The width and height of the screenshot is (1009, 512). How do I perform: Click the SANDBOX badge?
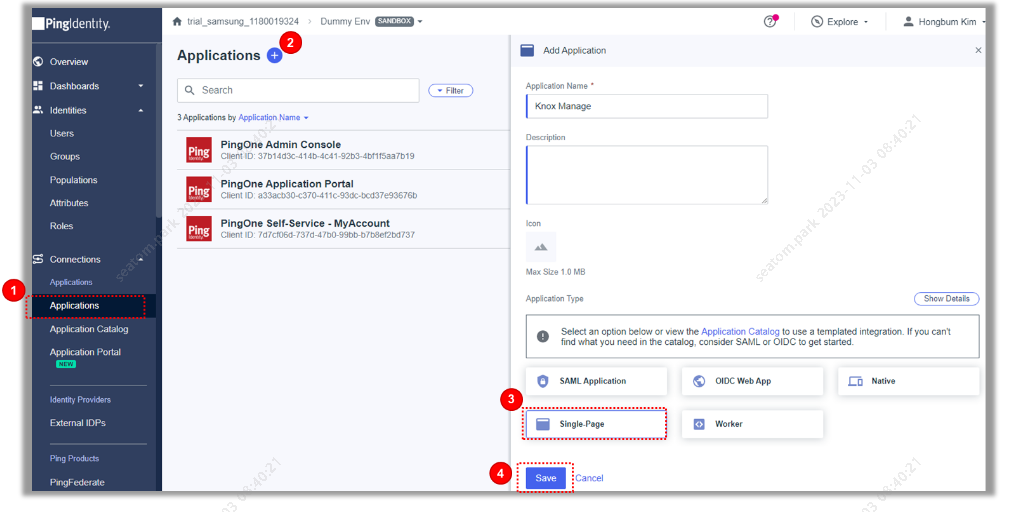click(394, 21)
